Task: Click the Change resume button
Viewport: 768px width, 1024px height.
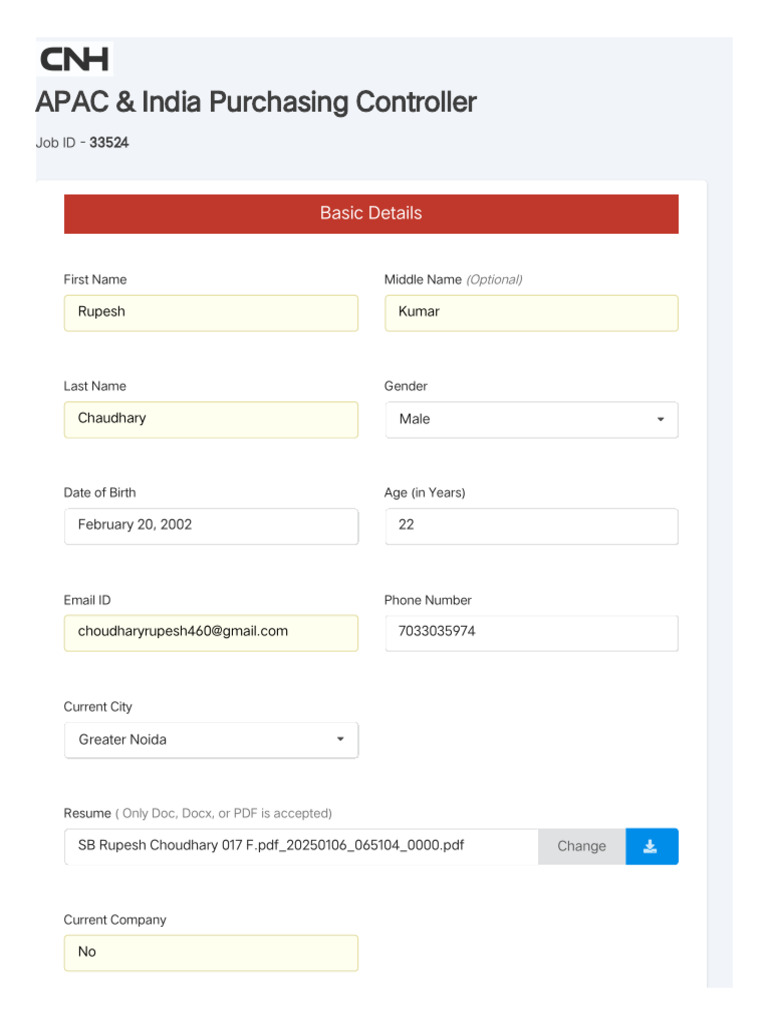Action: (x=581, y=846)
